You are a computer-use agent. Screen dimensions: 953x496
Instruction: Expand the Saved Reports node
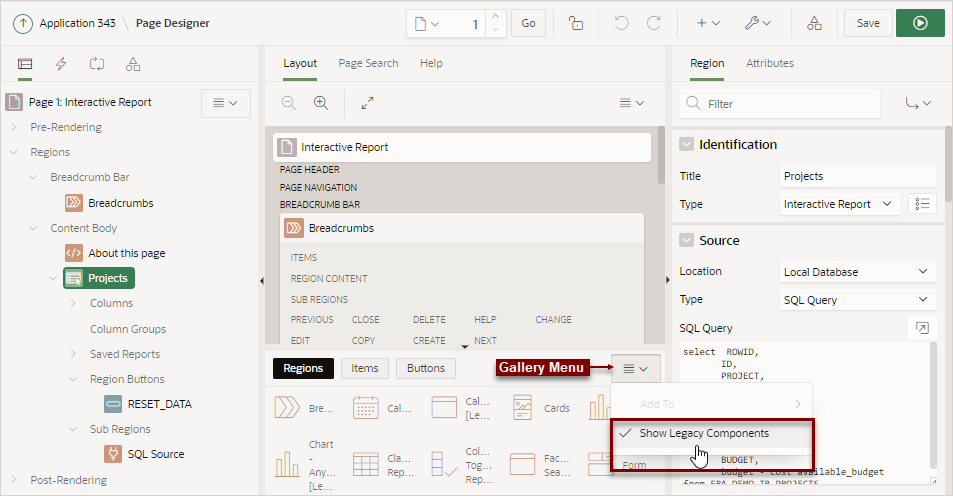pyautogui.click(x=73, y=354)
